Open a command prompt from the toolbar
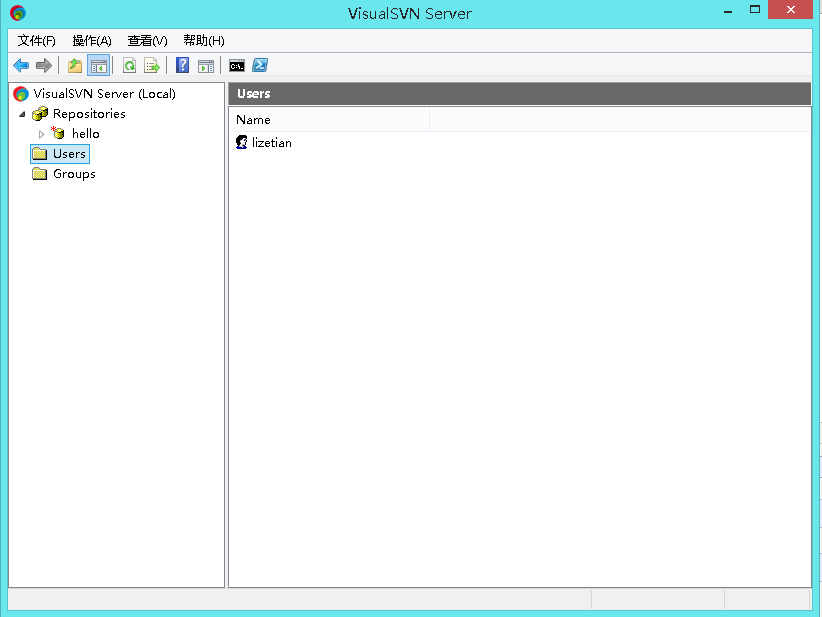This screenshot has height=617, width=822. (x=236, y=65)
